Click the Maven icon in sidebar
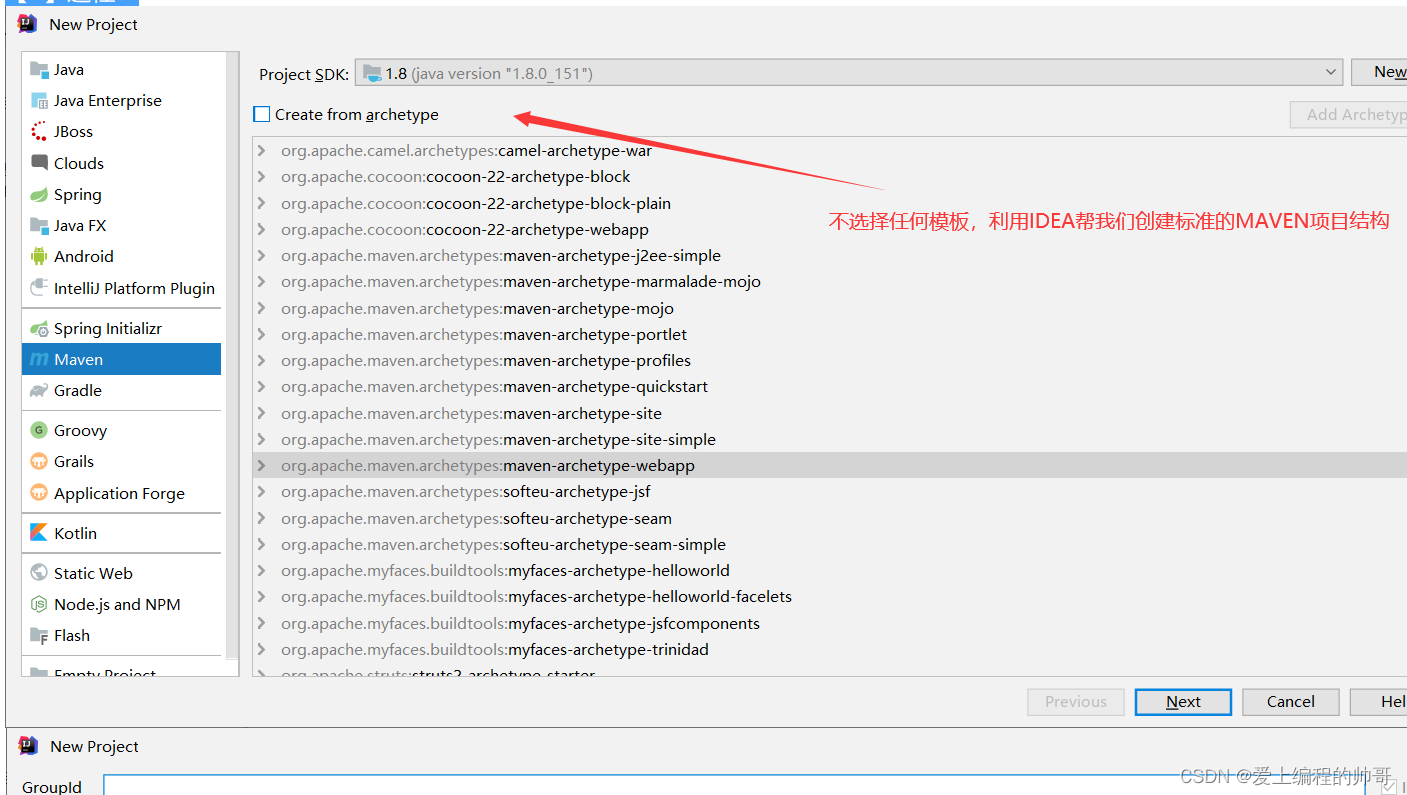 (x=39, y=359)
